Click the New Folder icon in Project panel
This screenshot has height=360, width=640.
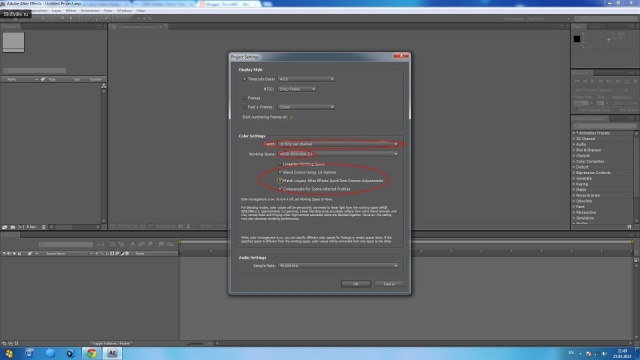pos(13,227)
